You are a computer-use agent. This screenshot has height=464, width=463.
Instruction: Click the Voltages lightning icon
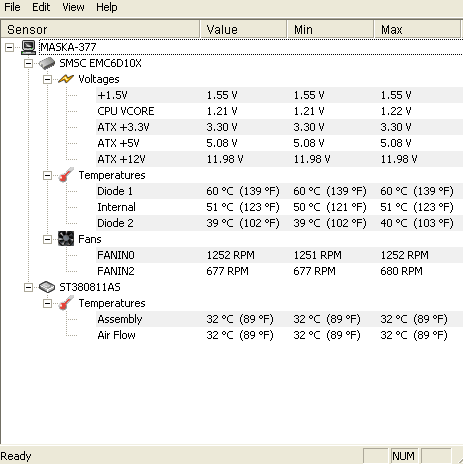(x=66, y=79)
